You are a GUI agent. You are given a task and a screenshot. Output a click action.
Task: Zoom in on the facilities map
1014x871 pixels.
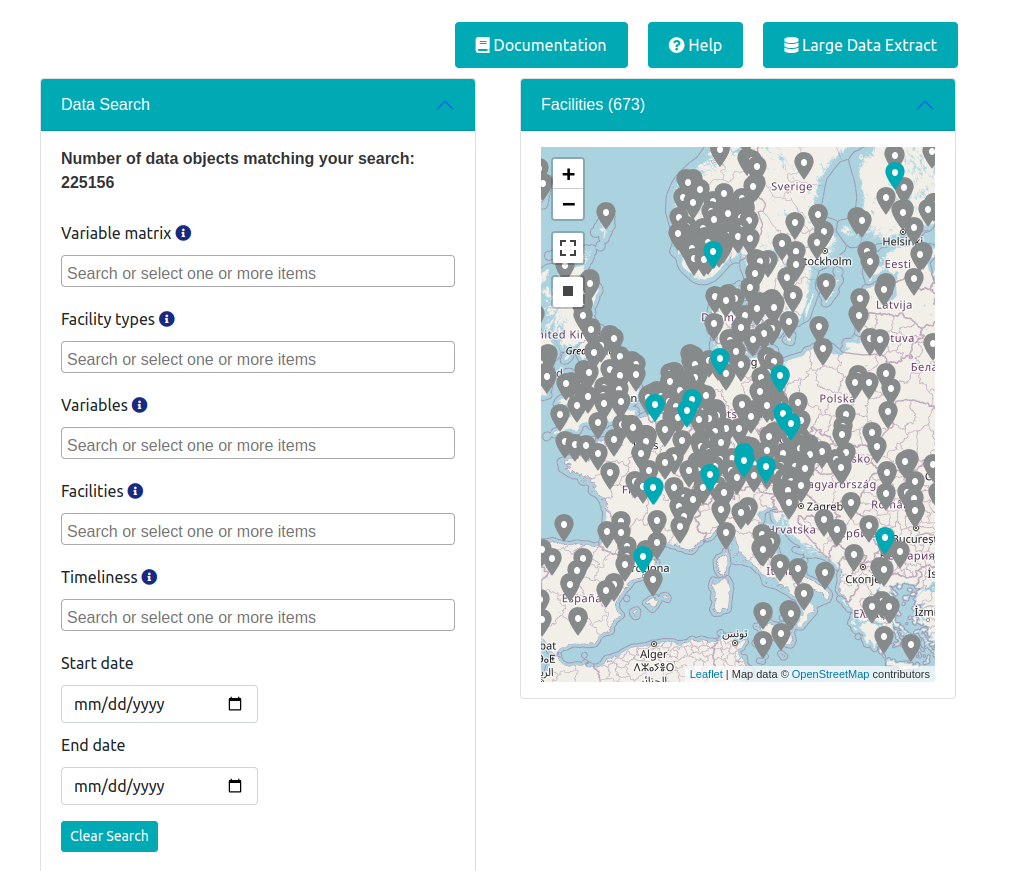pos(568,174)
